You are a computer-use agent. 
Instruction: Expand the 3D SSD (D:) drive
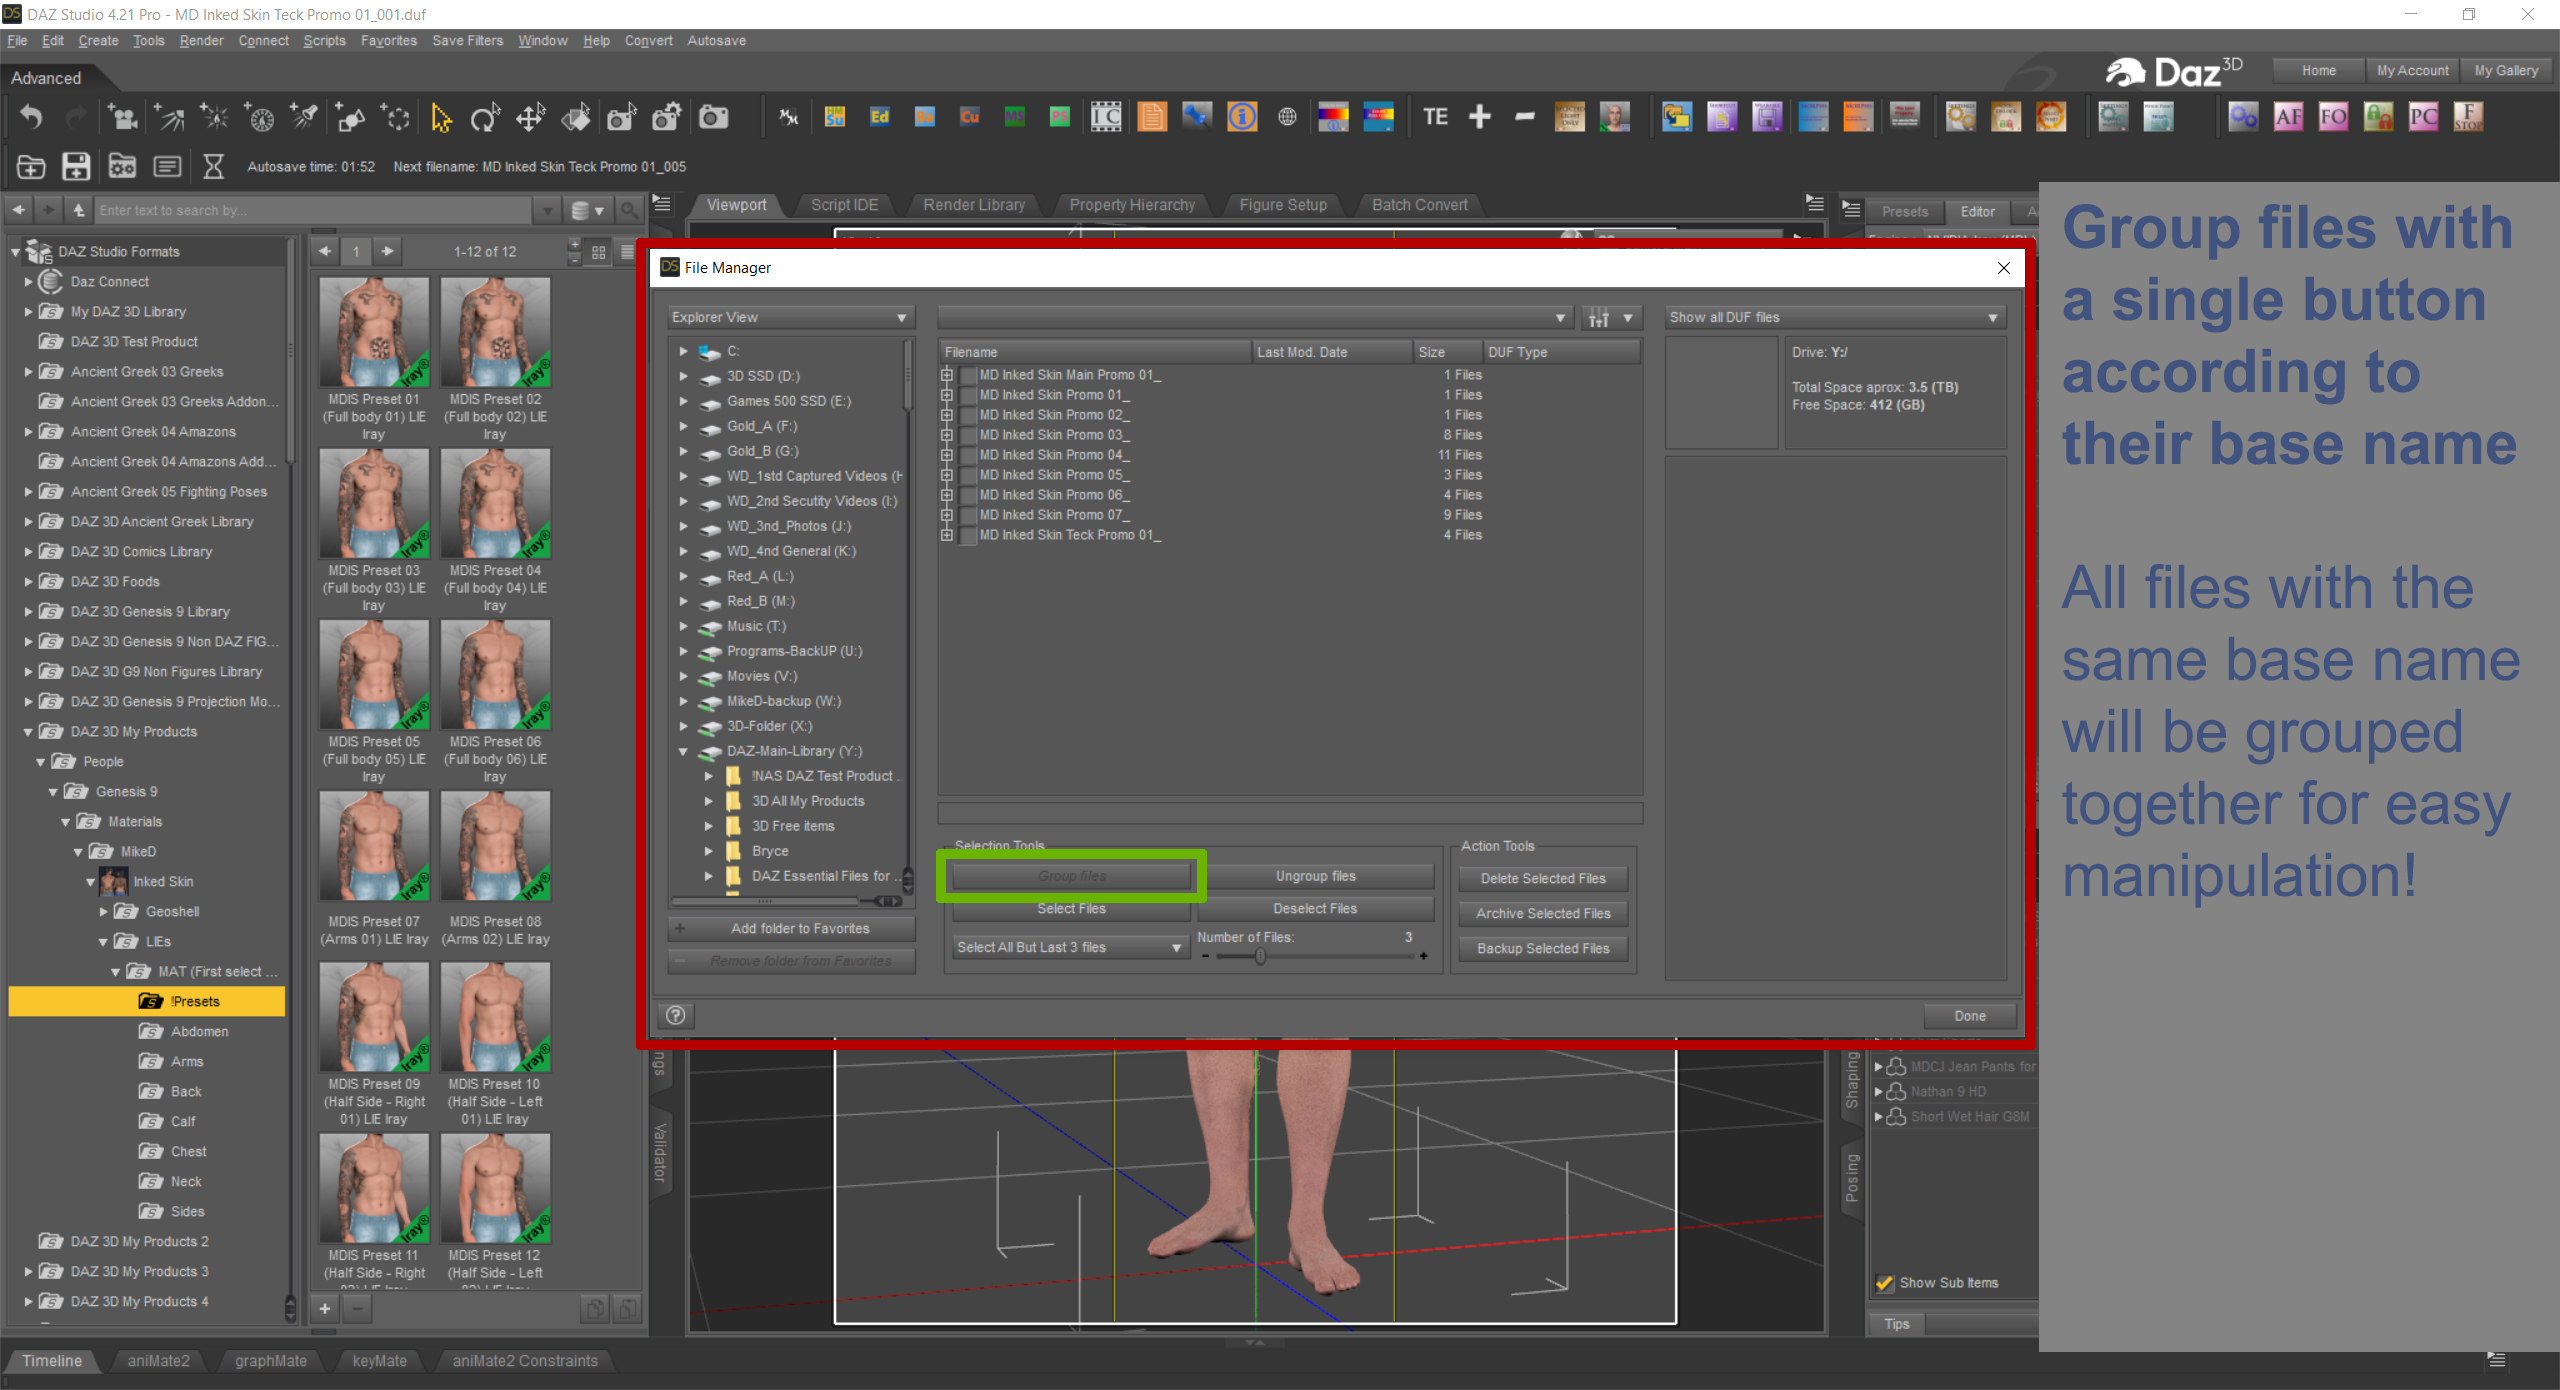684,376
